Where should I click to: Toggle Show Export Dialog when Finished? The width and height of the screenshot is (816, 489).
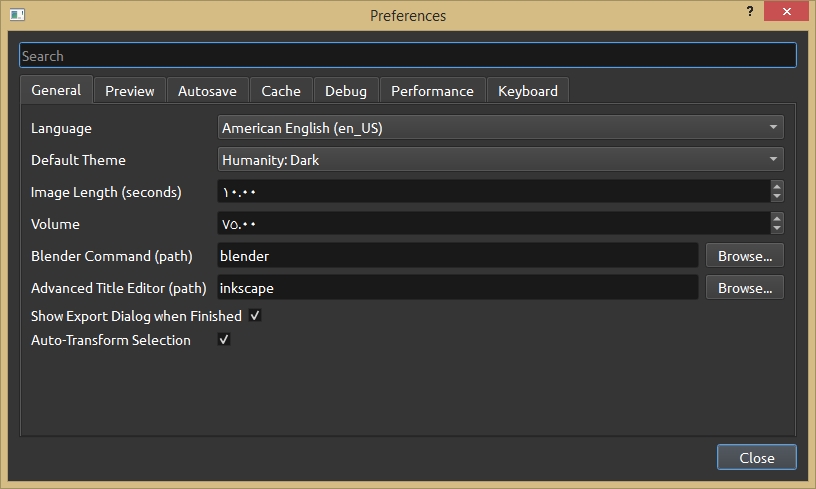click(255, 315)
